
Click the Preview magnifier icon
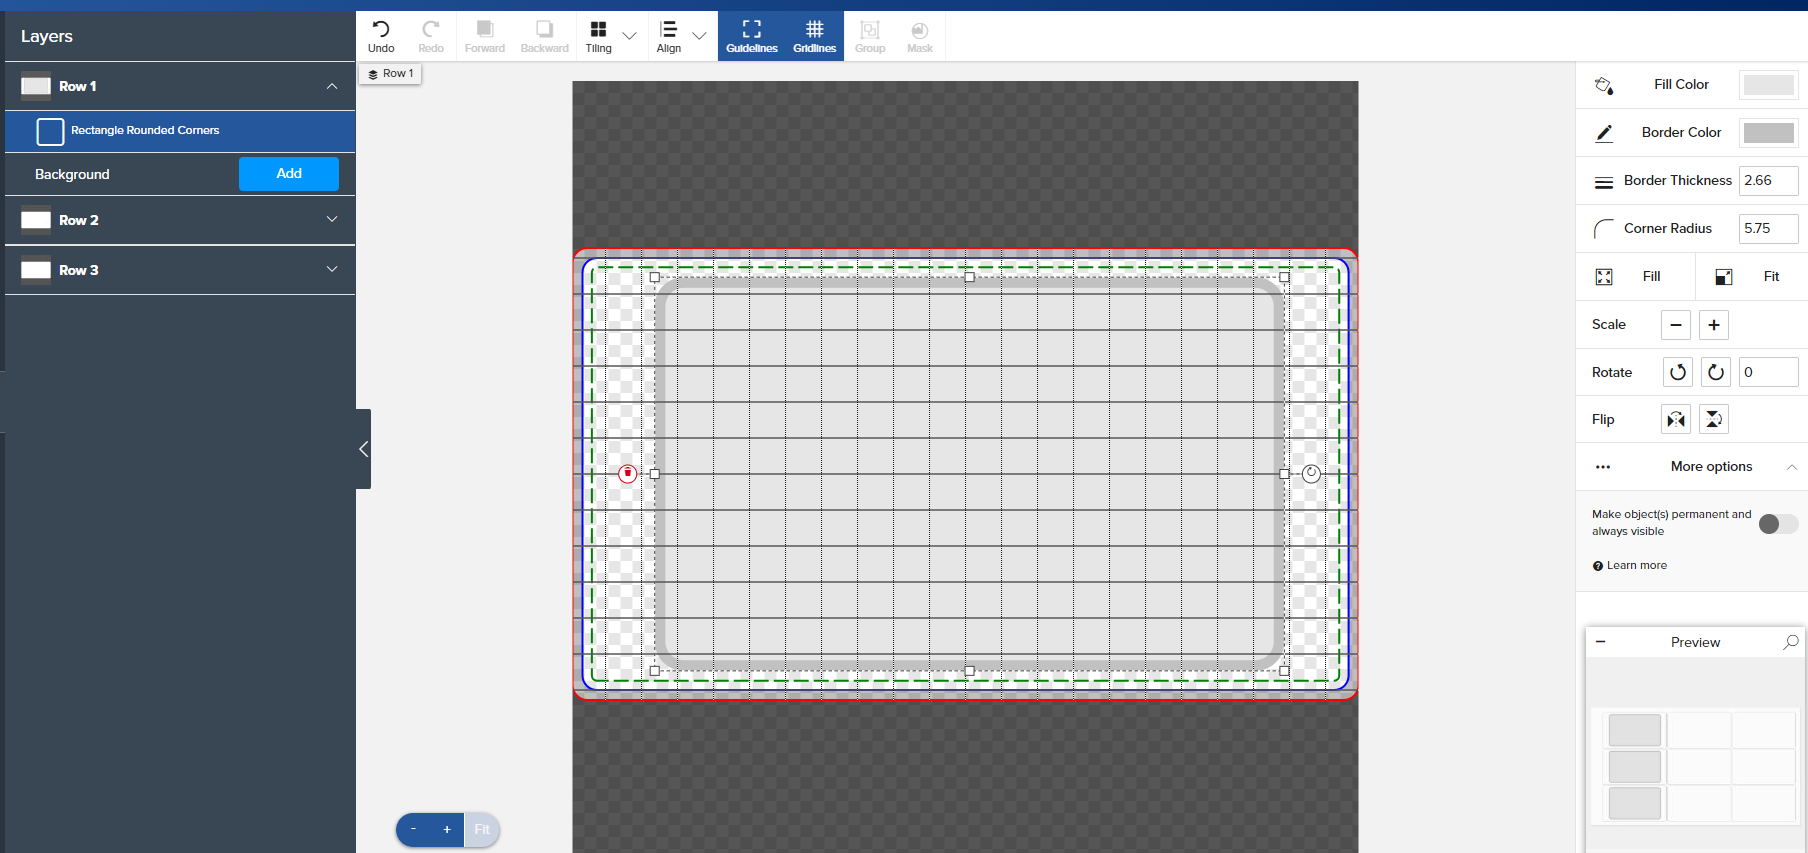1791,642
